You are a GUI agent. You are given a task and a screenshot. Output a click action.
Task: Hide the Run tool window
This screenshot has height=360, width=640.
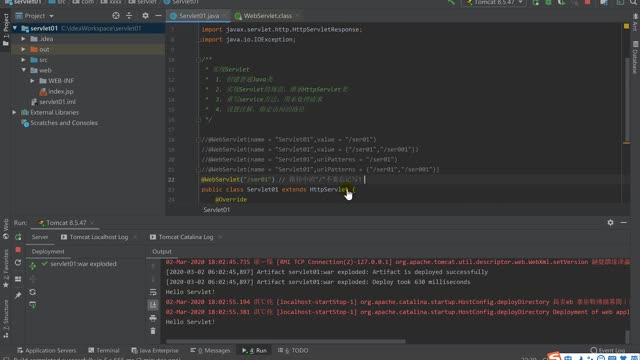point(623,222)
